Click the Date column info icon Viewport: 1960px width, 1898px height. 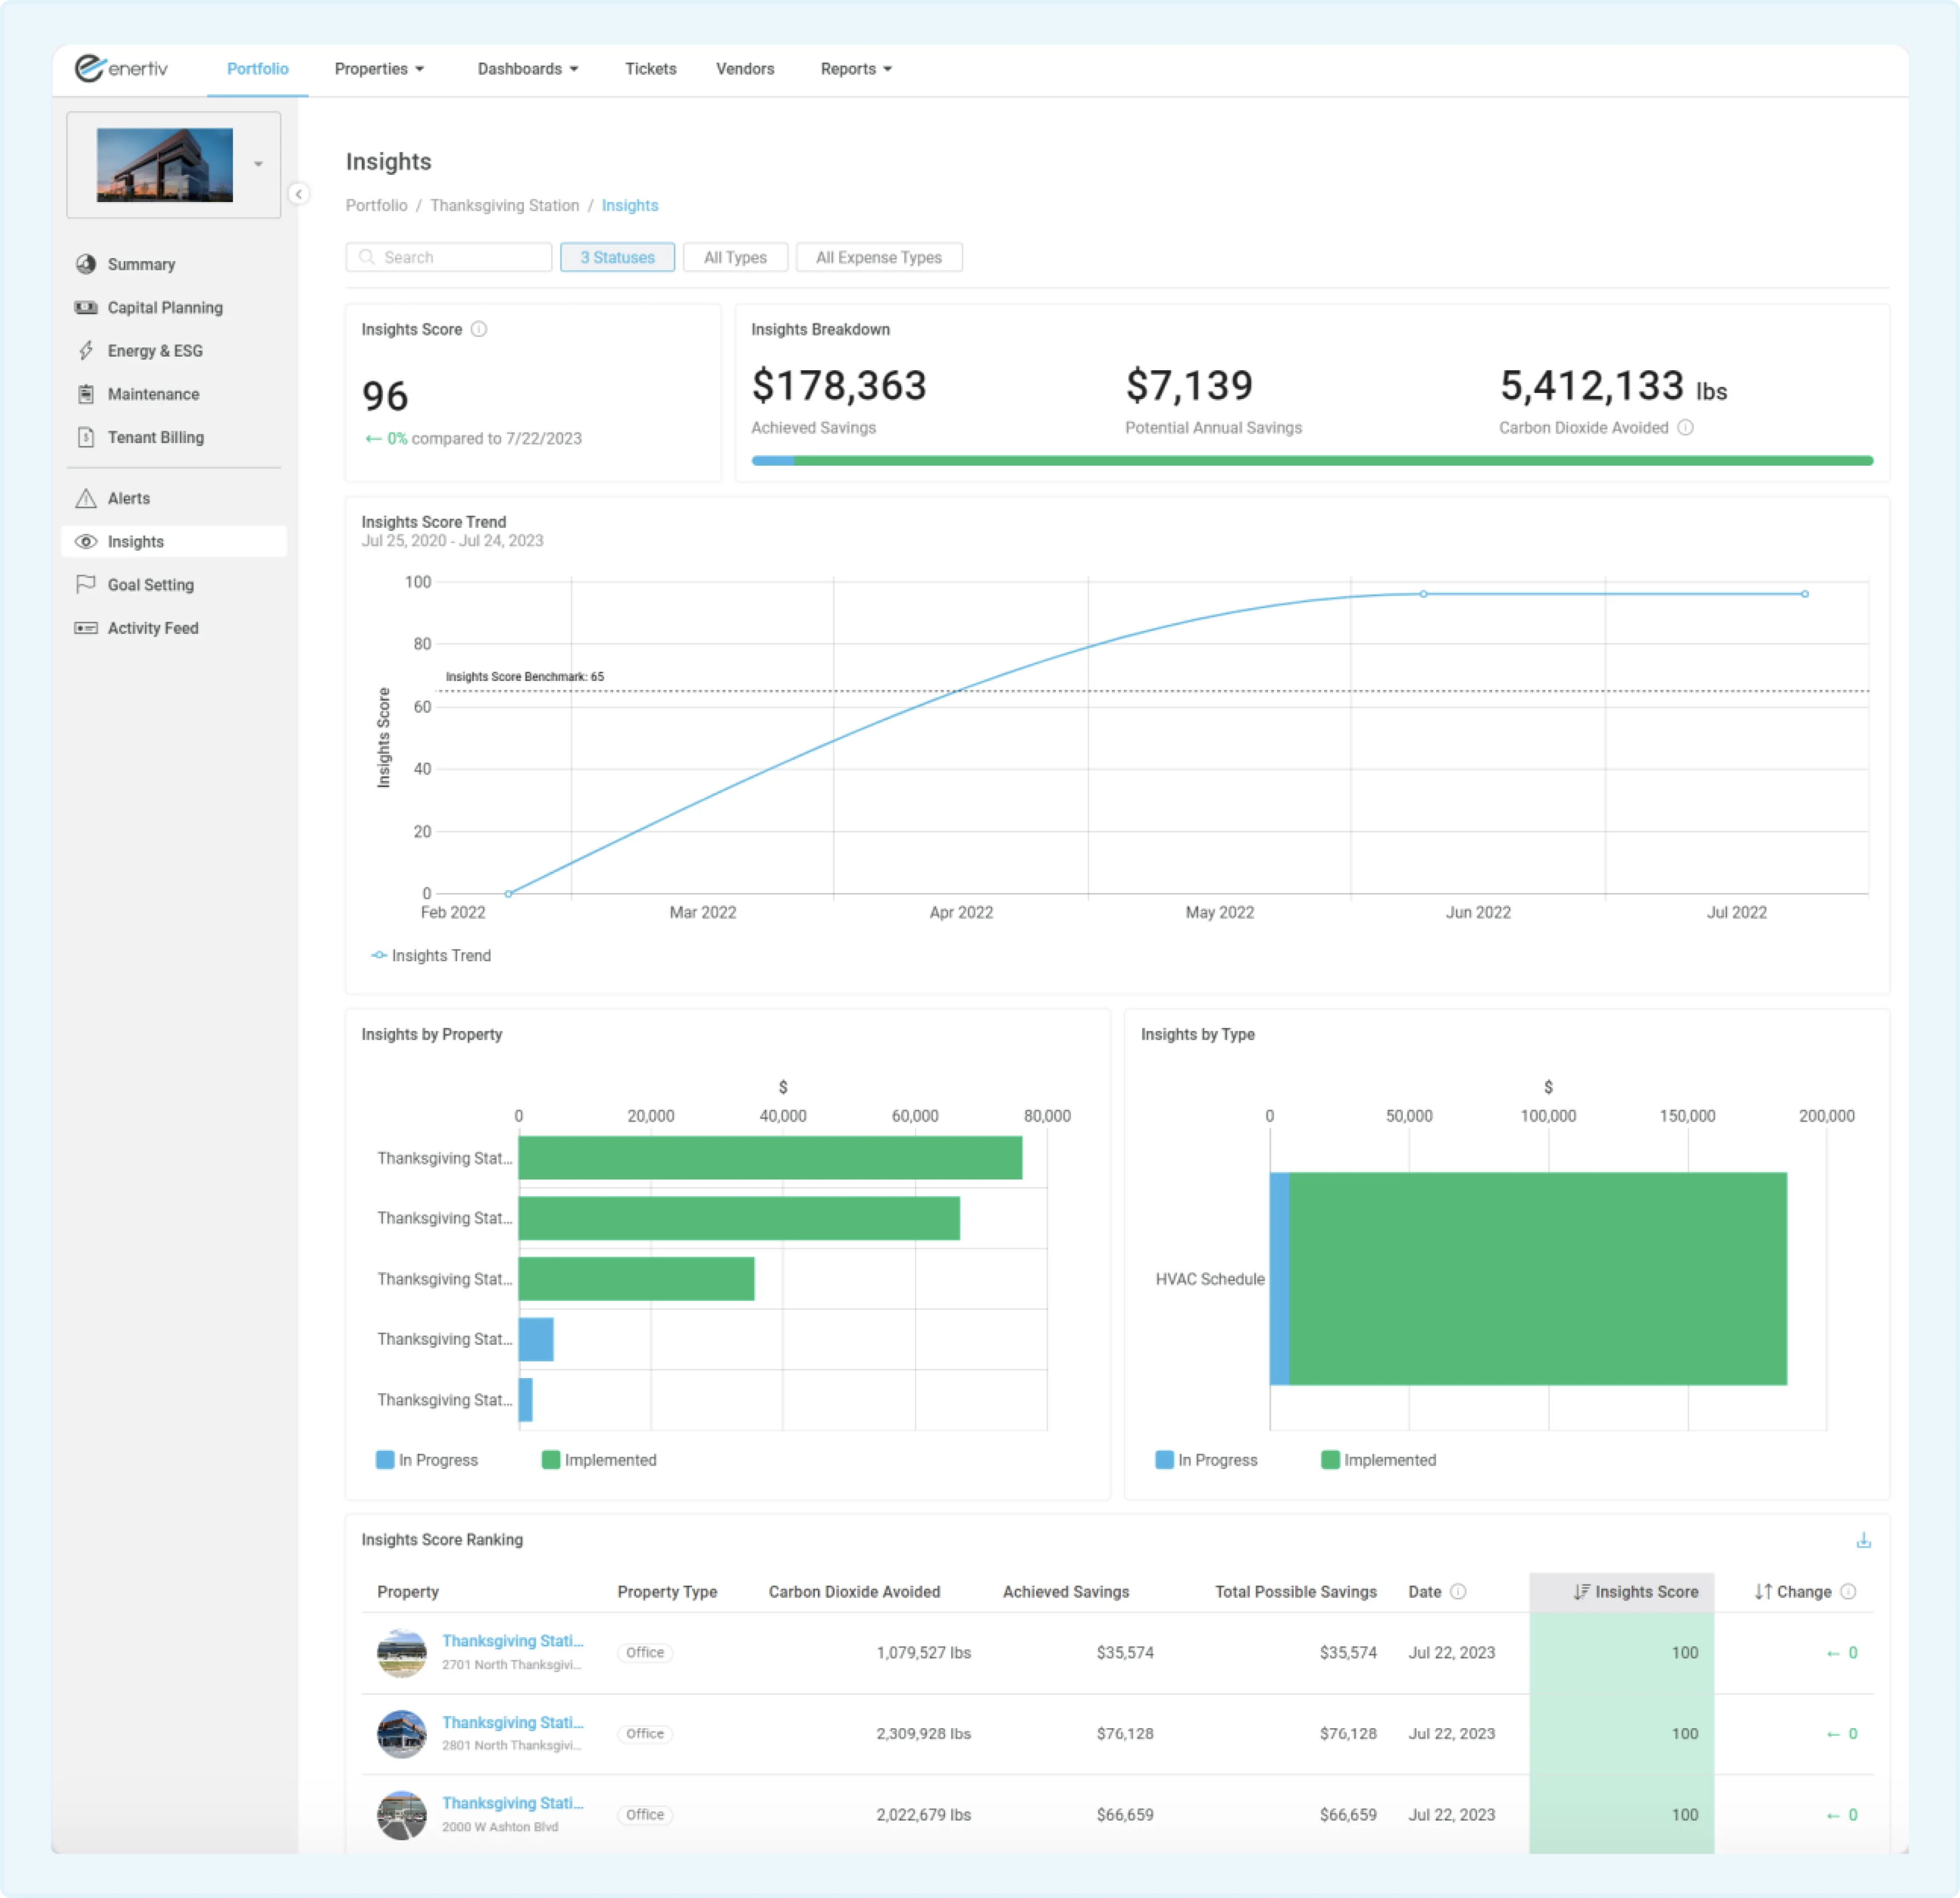(x=1458, y=1591)
